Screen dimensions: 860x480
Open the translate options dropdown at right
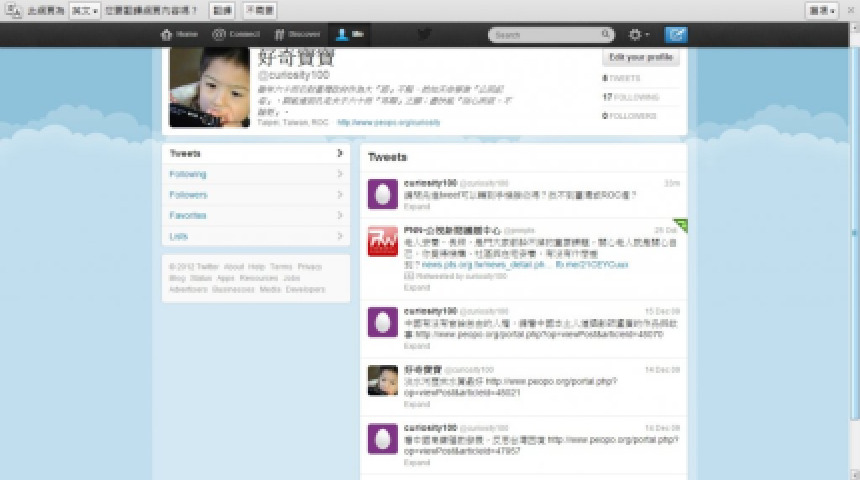[822, 10]
